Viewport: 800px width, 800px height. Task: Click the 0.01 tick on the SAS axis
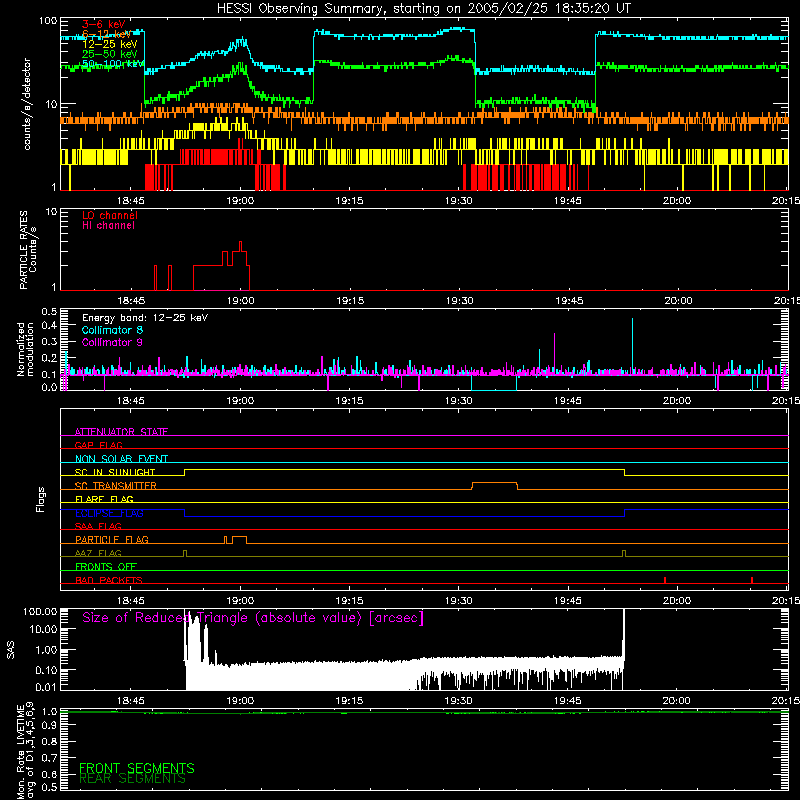click(46, 687)
